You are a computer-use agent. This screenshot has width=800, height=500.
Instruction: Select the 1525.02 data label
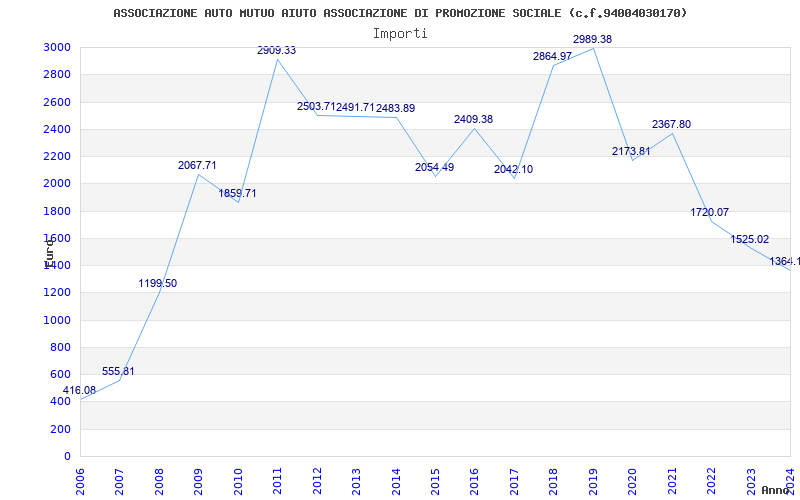pyautogui.click(x=750, y=239)
